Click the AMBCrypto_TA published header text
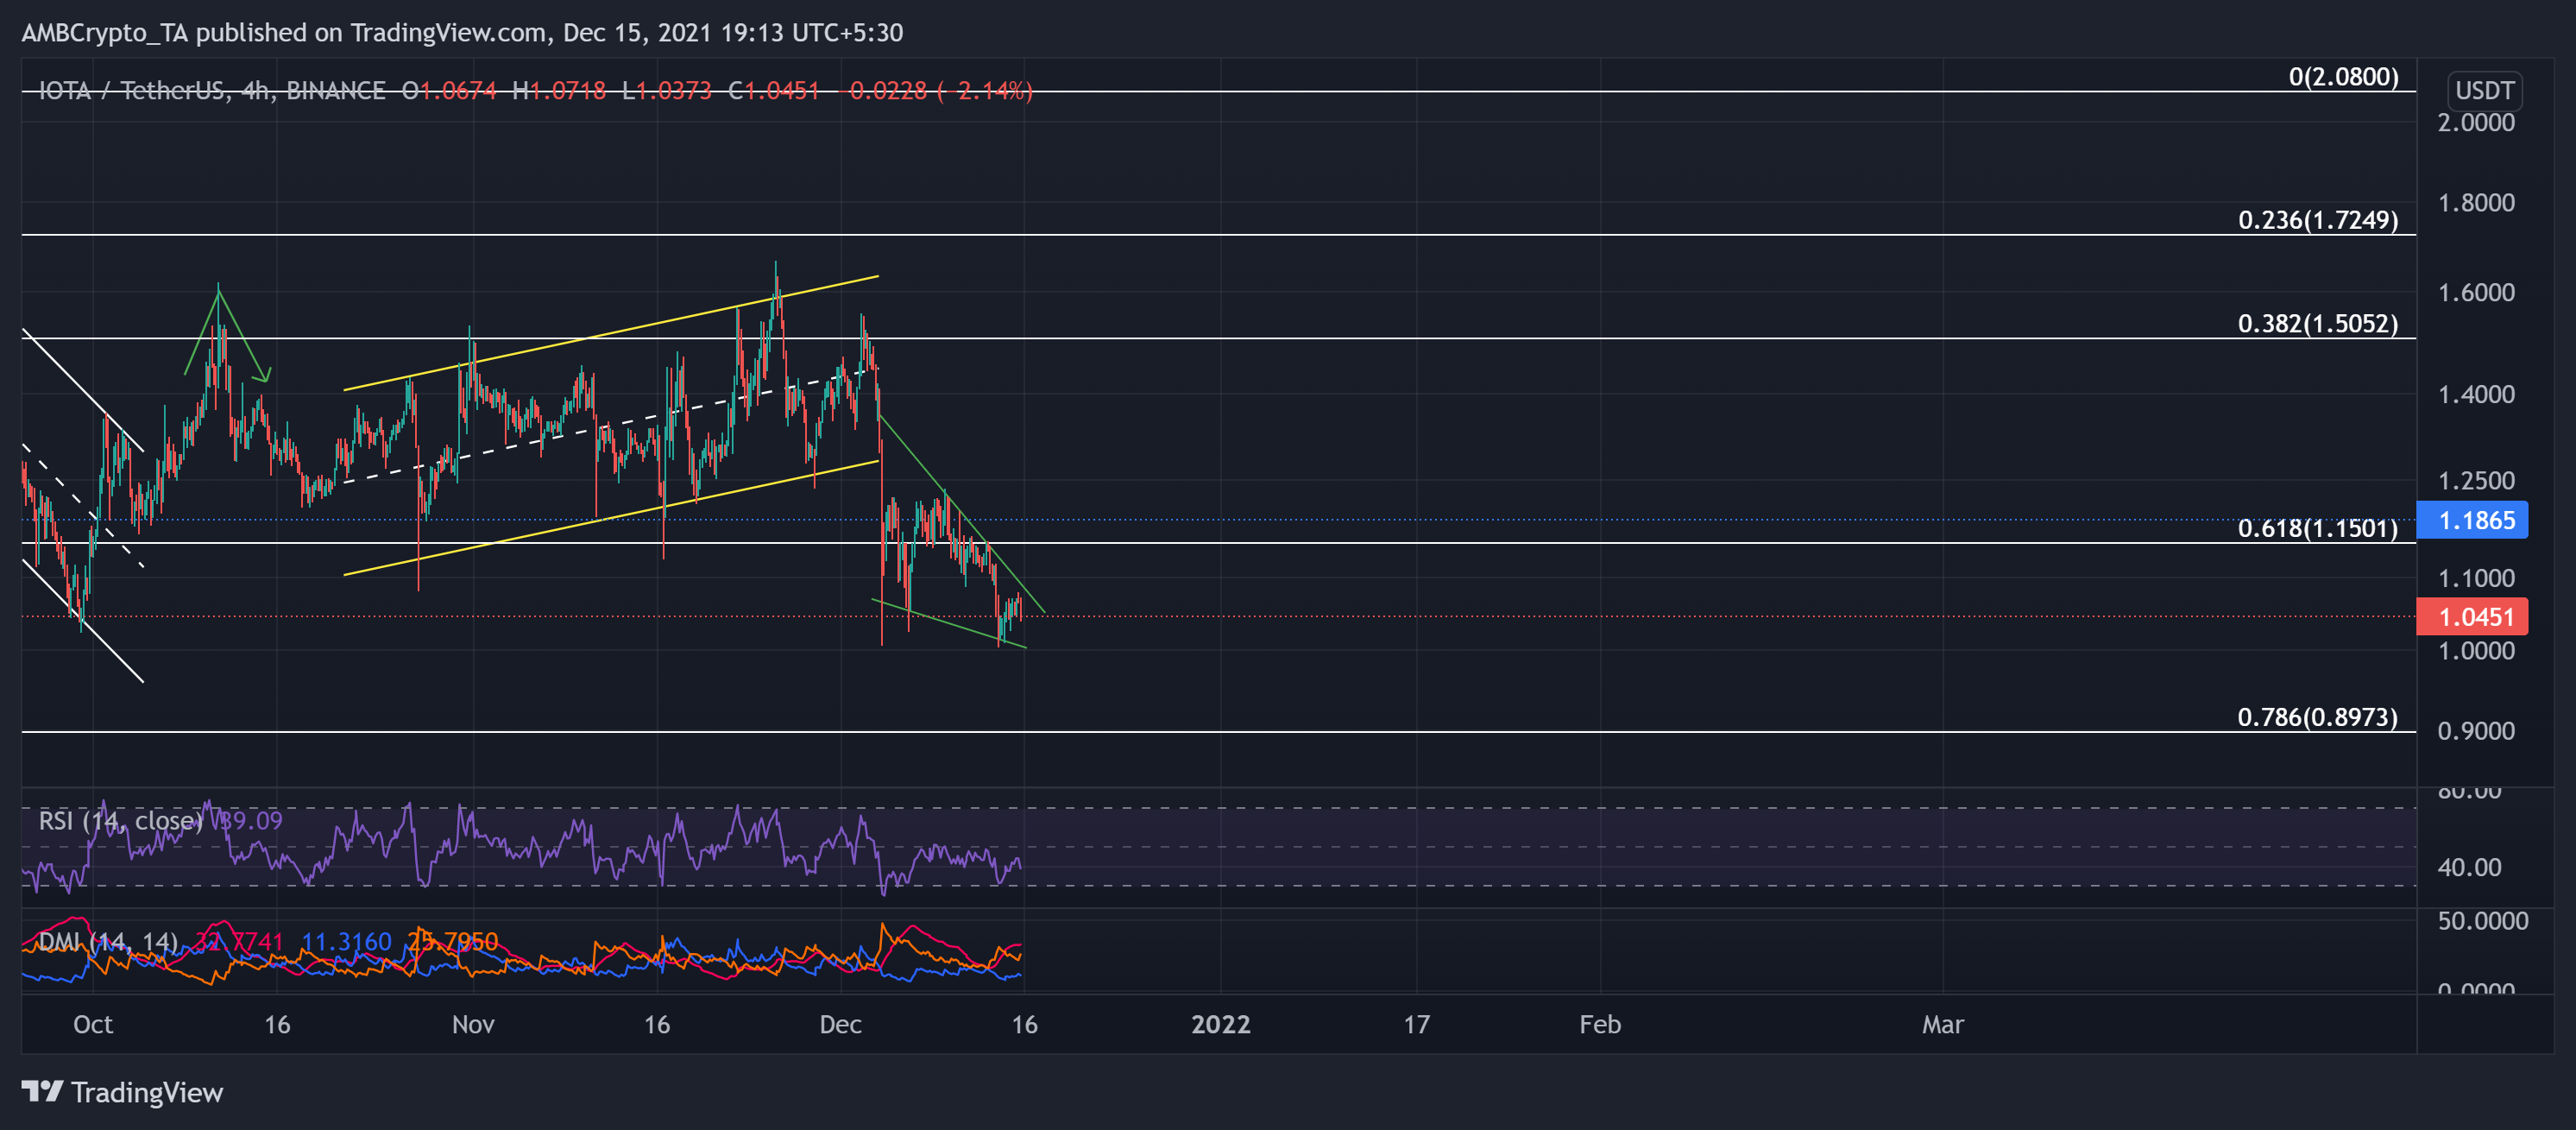This screenshot has width=2576, height=1130. click(461, 33)
